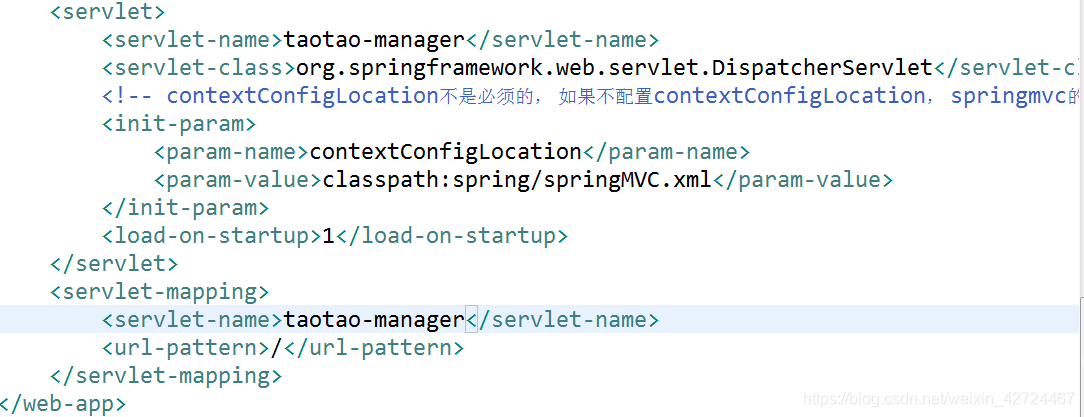Click the closing </servlet> tag
The image size is (1084, 417).
(114, 264)
